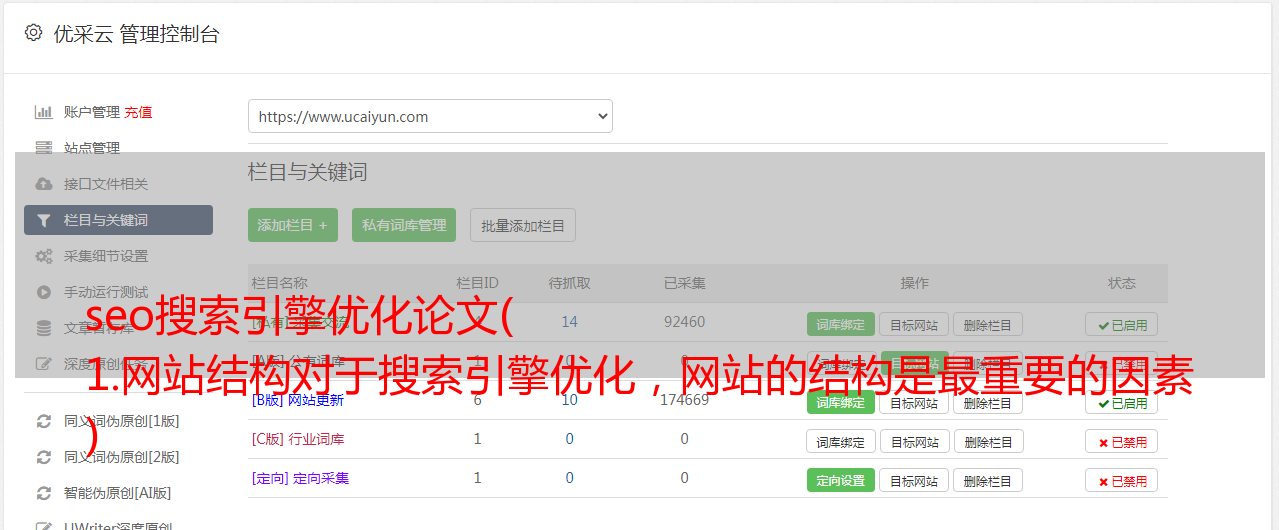Viewport: 1279px width, 530px height.
Task: Click the 站点管理 server icon
Action: tap(43, 148)
